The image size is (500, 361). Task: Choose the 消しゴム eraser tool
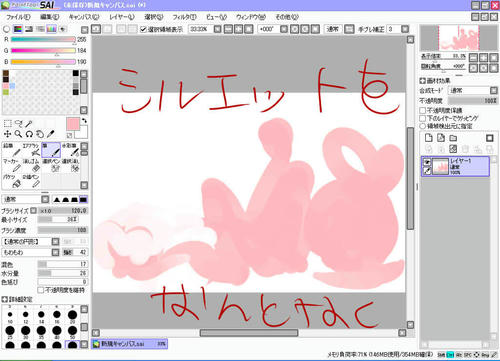[32, 166]
